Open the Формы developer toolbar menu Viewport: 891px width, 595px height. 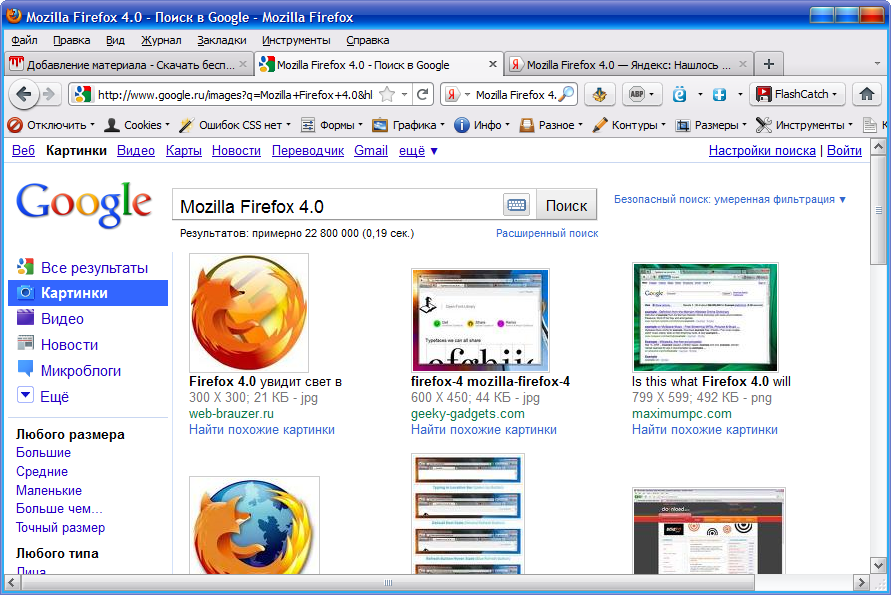tap(332, 125)
